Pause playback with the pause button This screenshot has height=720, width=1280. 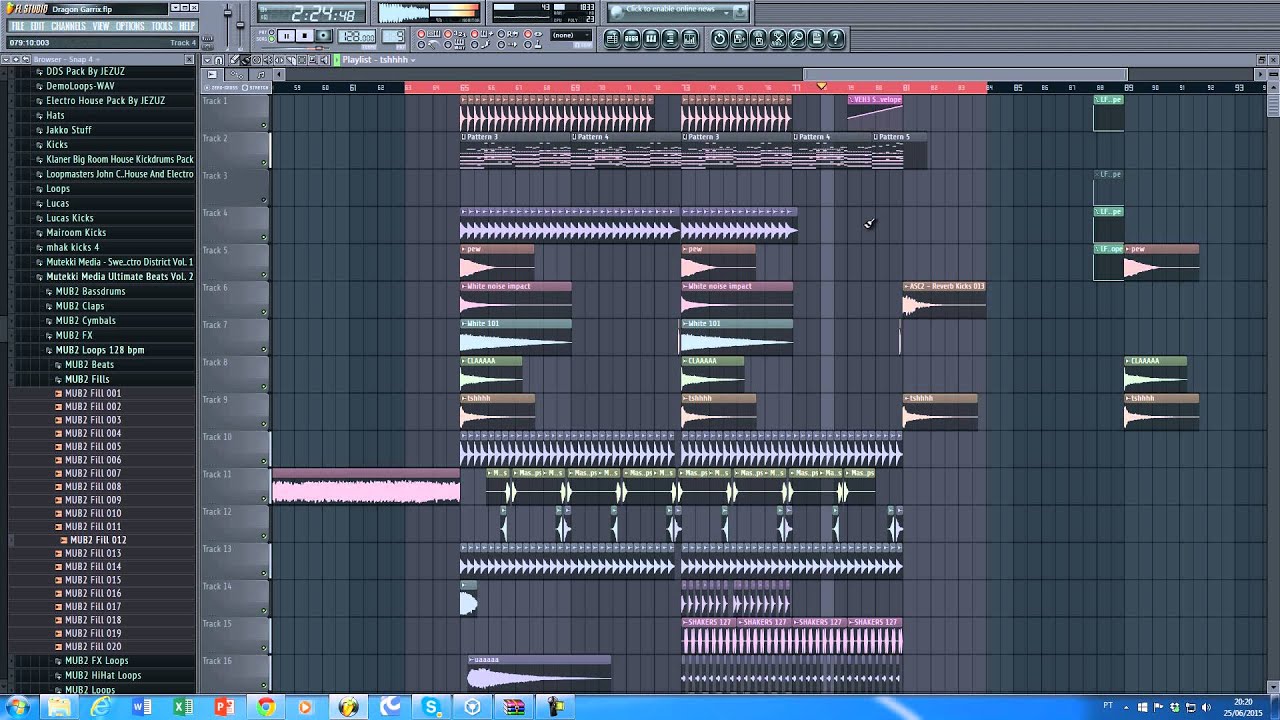287,36
